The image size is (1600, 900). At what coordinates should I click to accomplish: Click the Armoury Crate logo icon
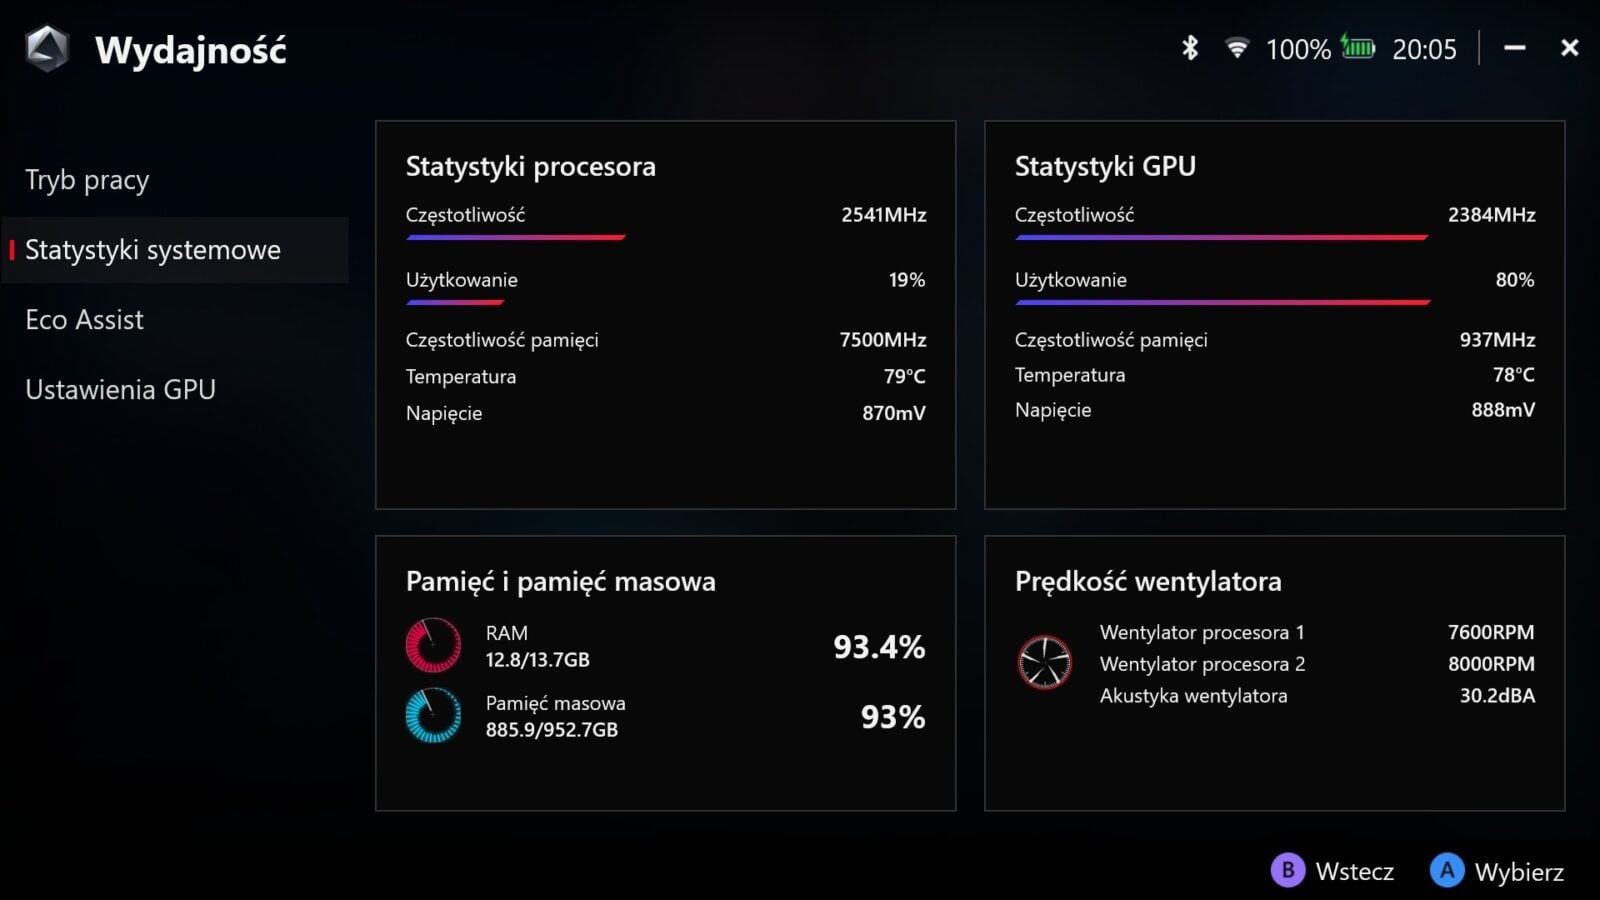point(47,49)
